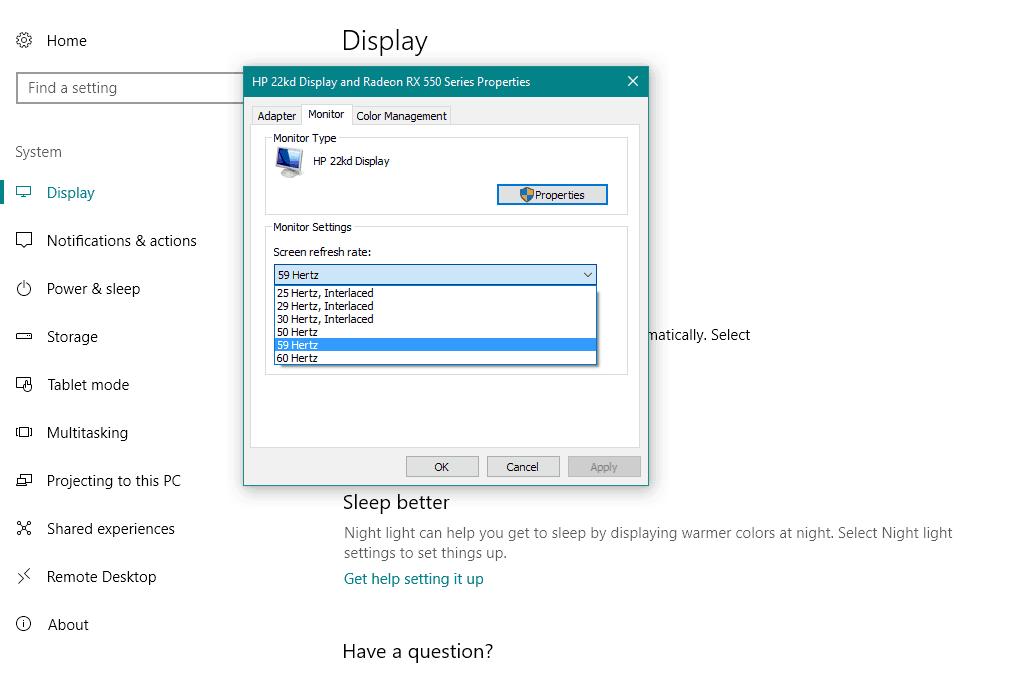Choose 60 Hertz refresh rate
Image resolution: width=1019 pixels, height=675 pixels.
tap(435, 358)
